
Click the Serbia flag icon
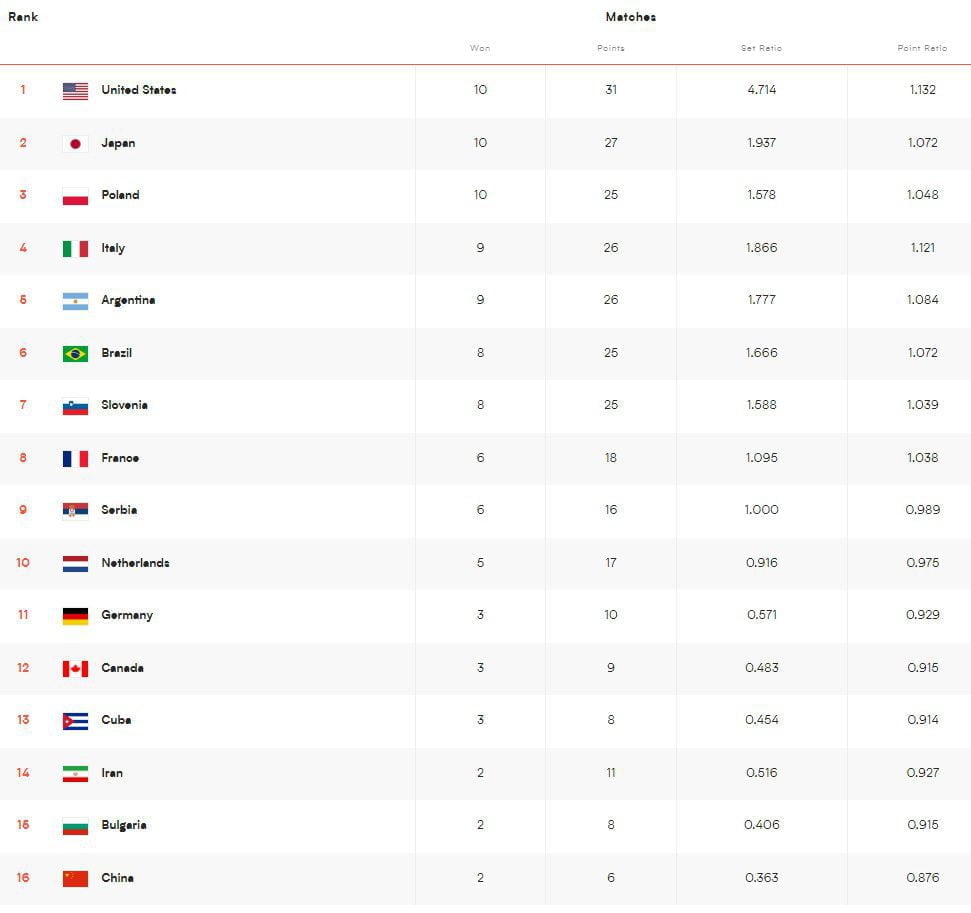pos(75,511)
